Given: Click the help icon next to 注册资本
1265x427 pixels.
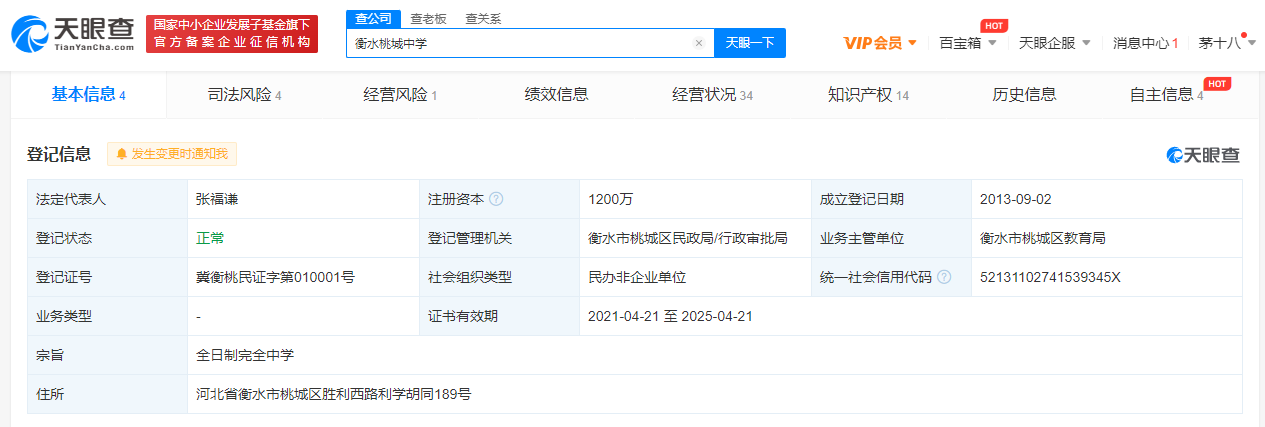Looking at the screenshot, I should point(497,199).
